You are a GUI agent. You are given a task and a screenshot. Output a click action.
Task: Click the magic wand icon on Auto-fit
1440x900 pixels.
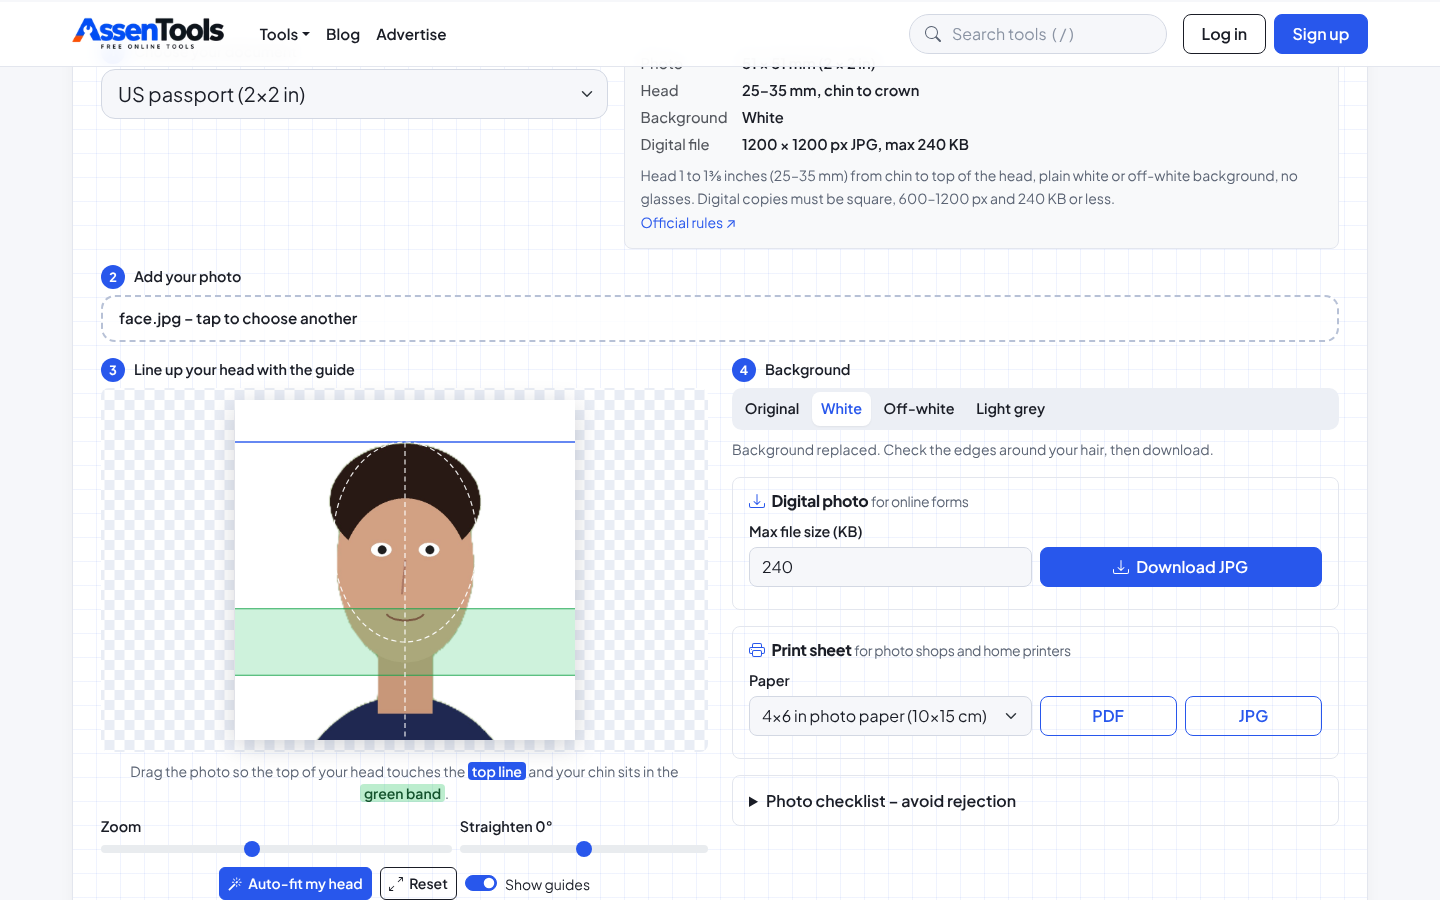235,884
